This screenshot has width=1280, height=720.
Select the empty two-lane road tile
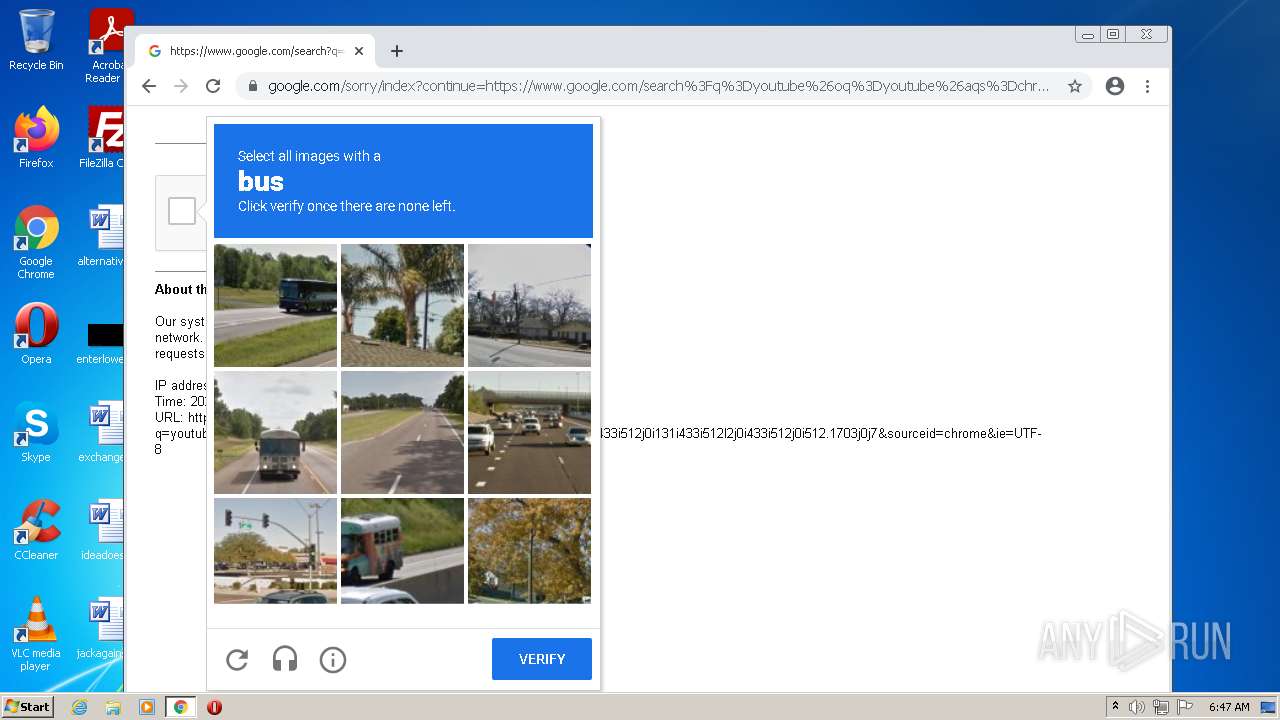pos(402,432)
